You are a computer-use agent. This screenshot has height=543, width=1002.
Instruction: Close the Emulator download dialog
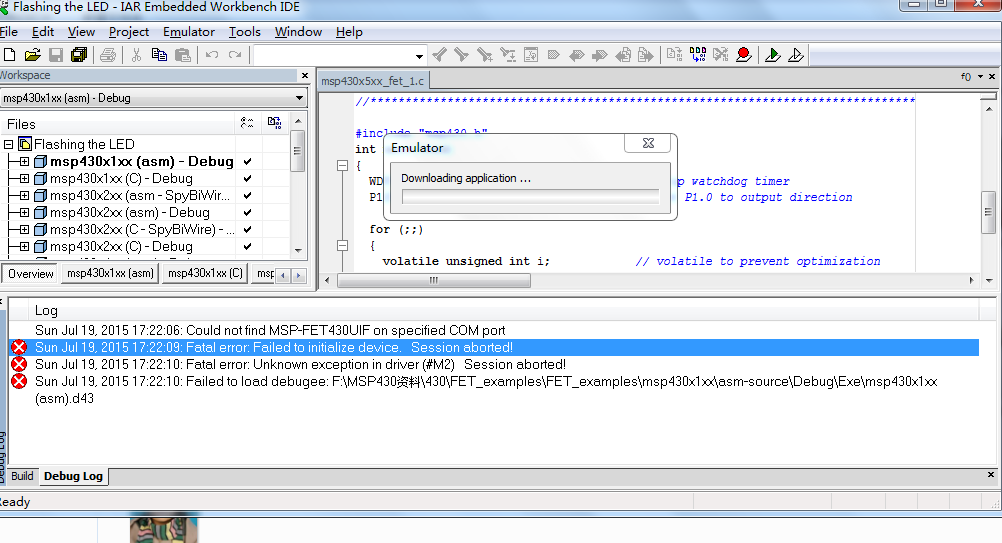point(648,143)
